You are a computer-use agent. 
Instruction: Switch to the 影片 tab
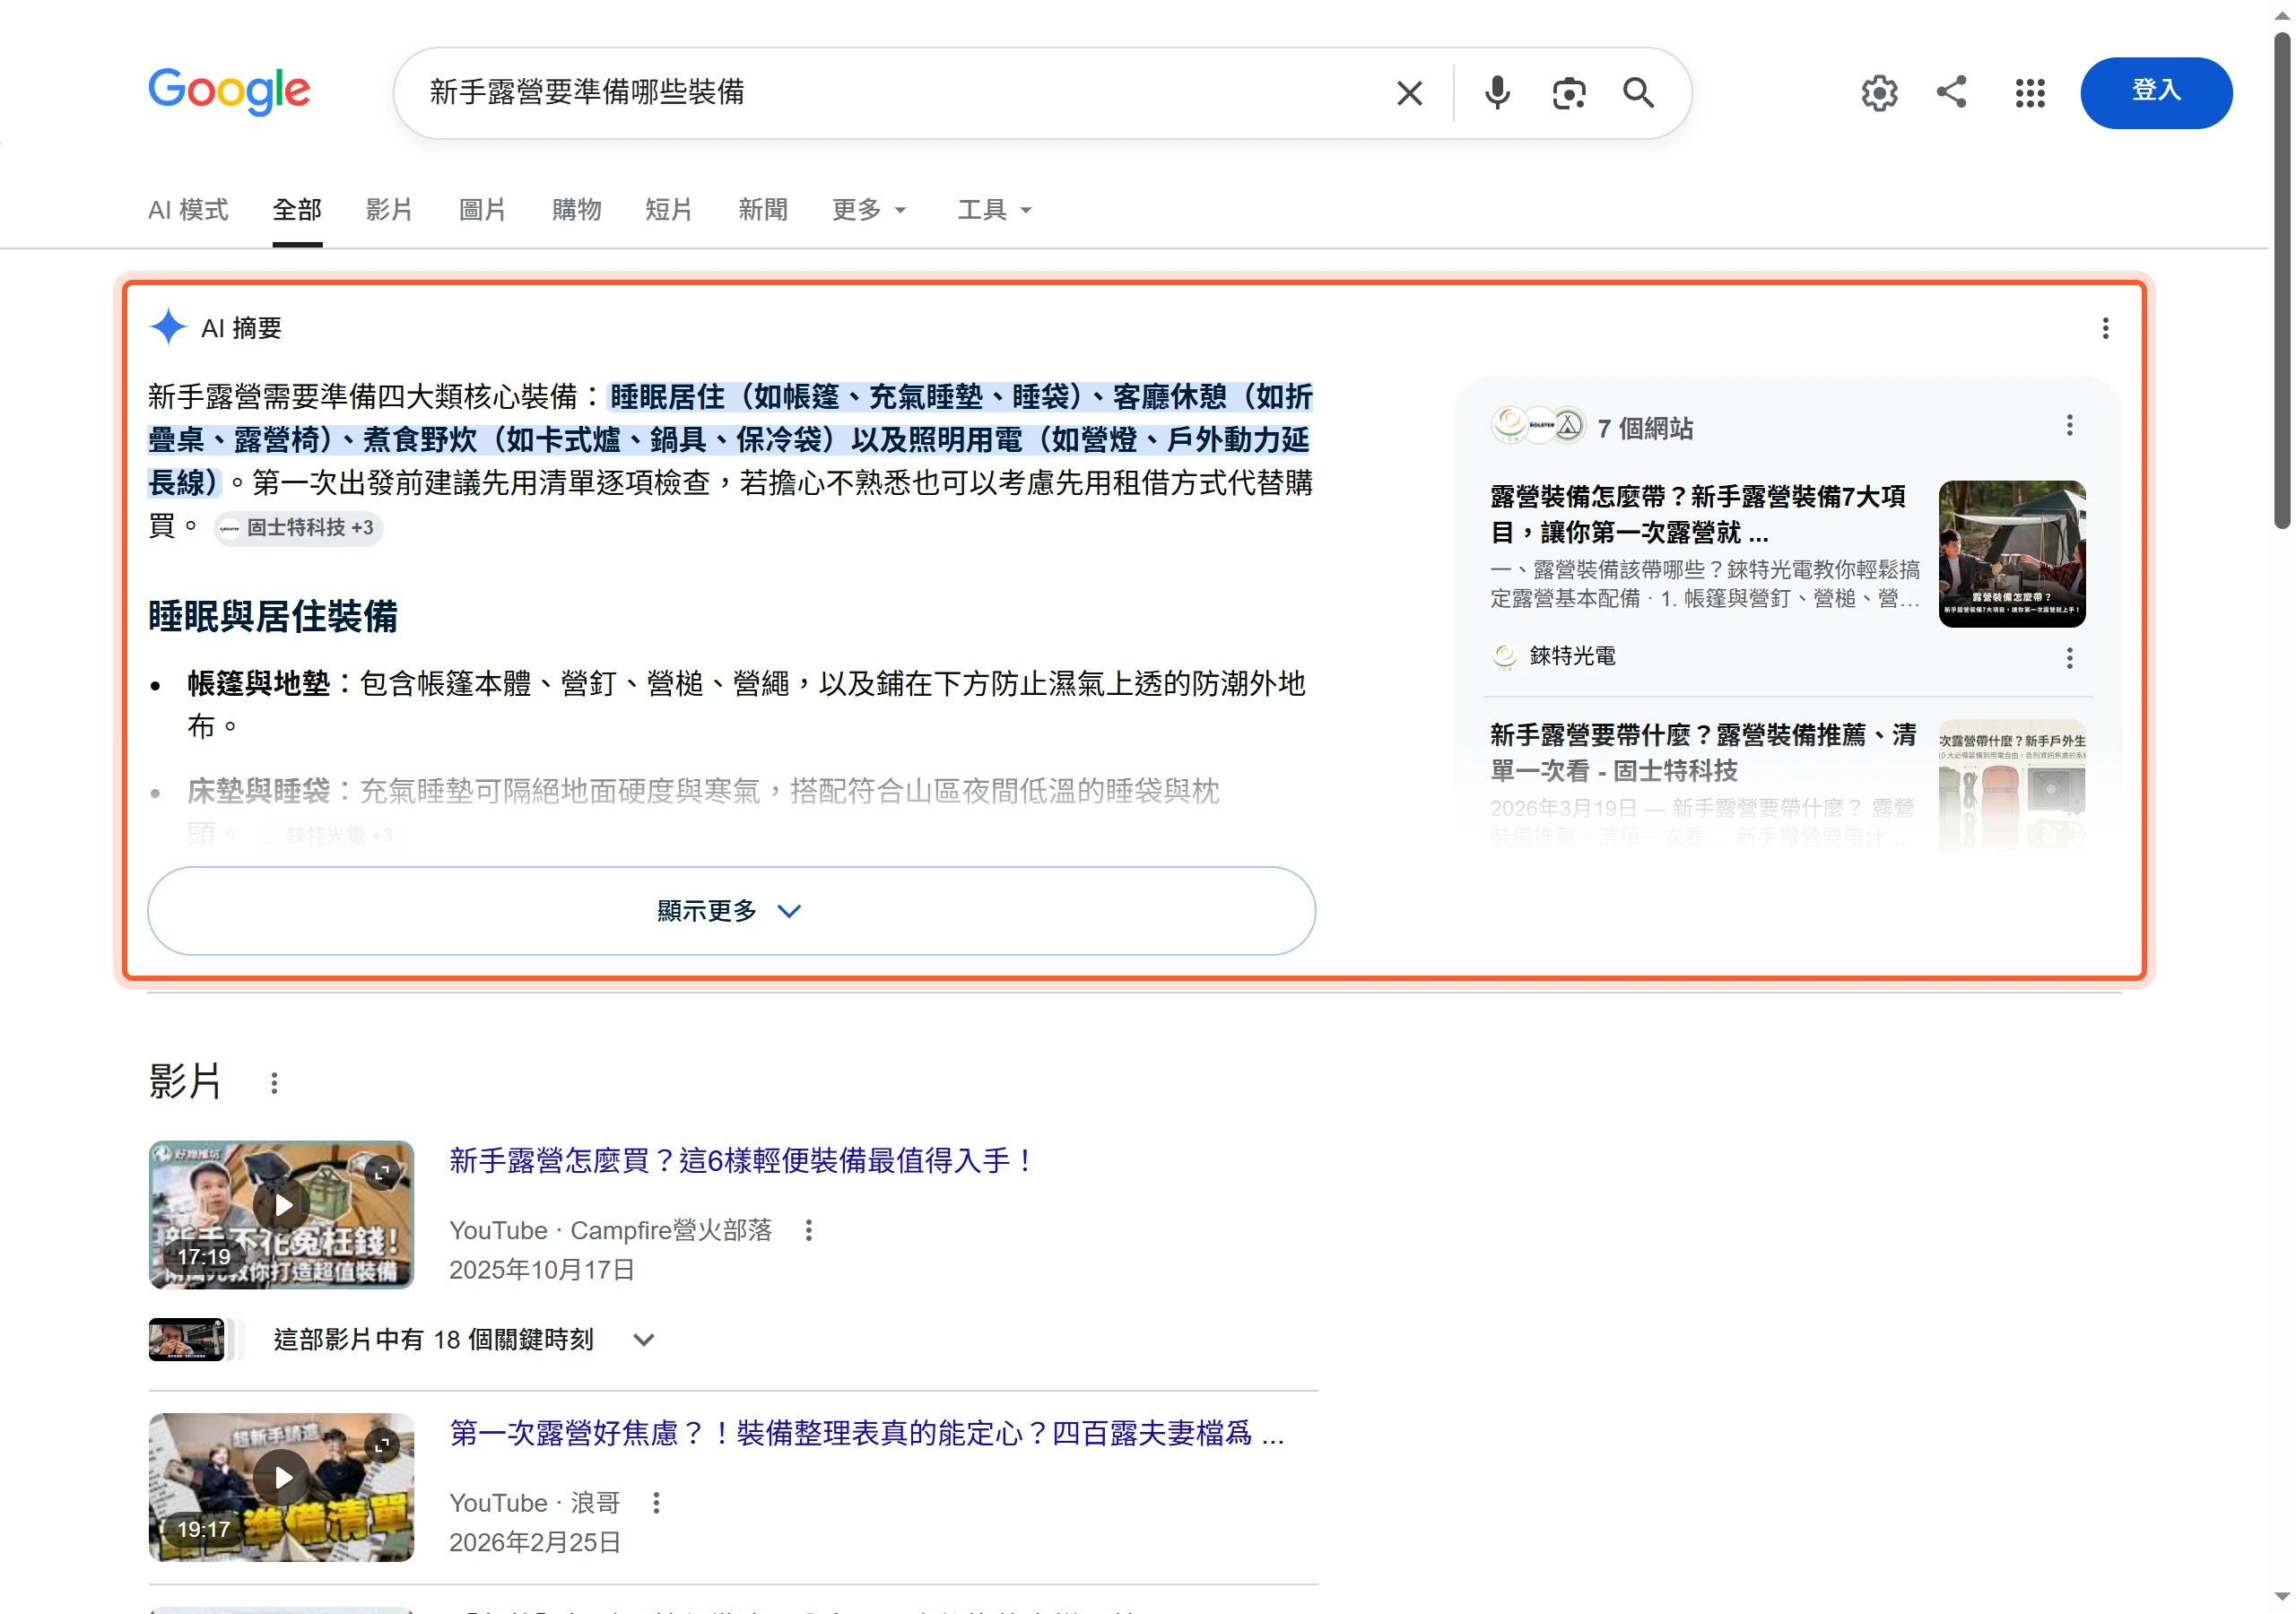point(389,209)
